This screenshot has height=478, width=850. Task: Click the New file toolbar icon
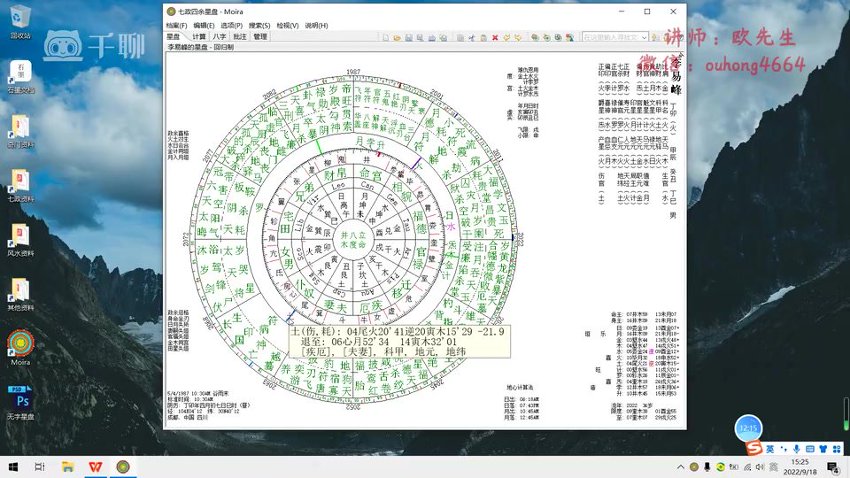click(385, 37)
